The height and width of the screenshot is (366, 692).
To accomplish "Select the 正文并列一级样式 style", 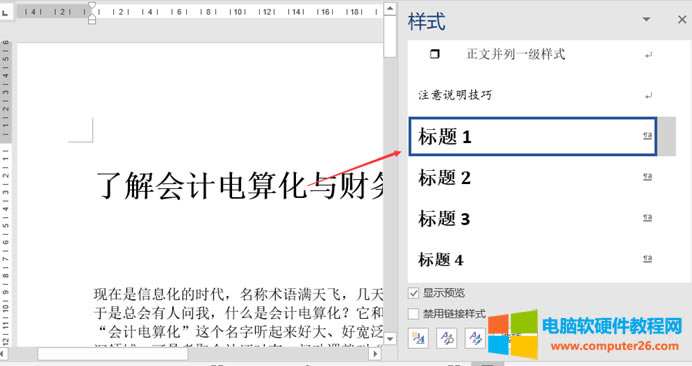I will (533, 54).
